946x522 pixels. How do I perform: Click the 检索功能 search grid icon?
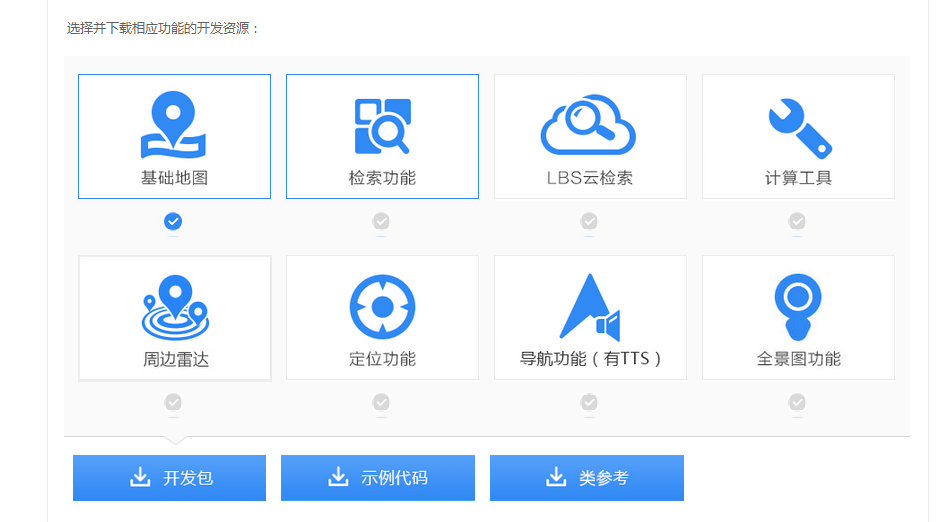(x=383, y=126)
